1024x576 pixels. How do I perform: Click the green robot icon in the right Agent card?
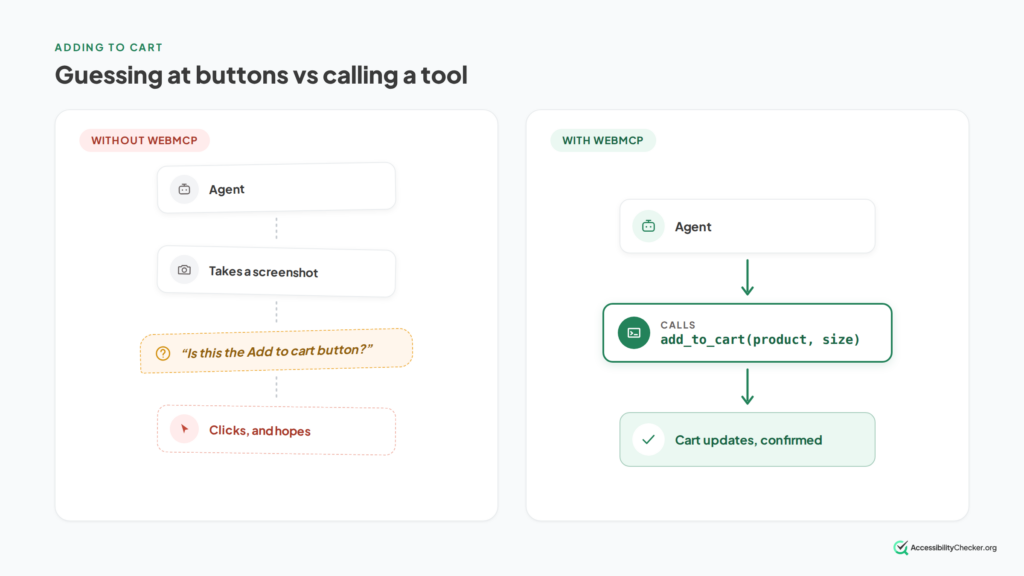pos(648,226)
